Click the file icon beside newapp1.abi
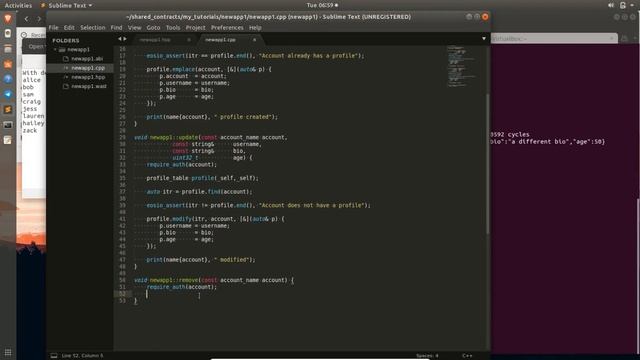The height and width of the screenshot is (360, 640). [66, 59]
